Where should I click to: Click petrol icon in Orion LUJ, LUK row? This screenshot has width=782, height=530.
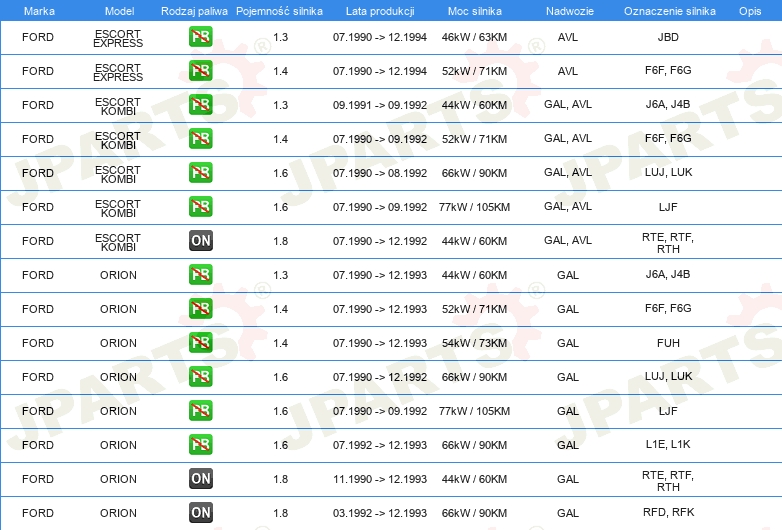(200, 376)
